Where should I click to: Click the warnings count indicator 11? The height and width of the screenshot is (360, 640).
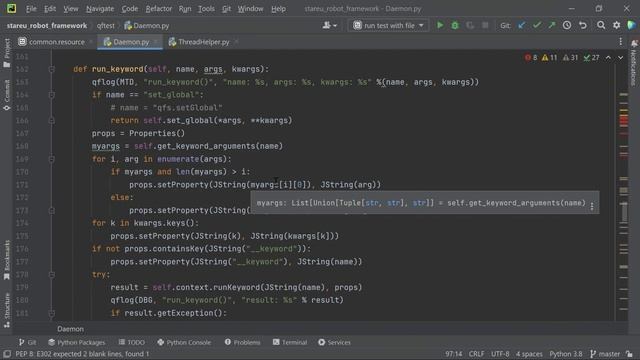click(x=549, y=58)
